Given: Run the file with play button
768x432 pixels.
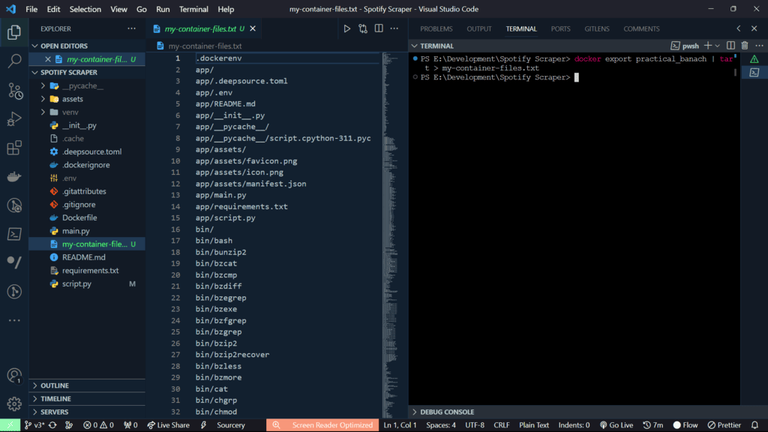Looking at the screenshot, I should click(x=347, y=29).
